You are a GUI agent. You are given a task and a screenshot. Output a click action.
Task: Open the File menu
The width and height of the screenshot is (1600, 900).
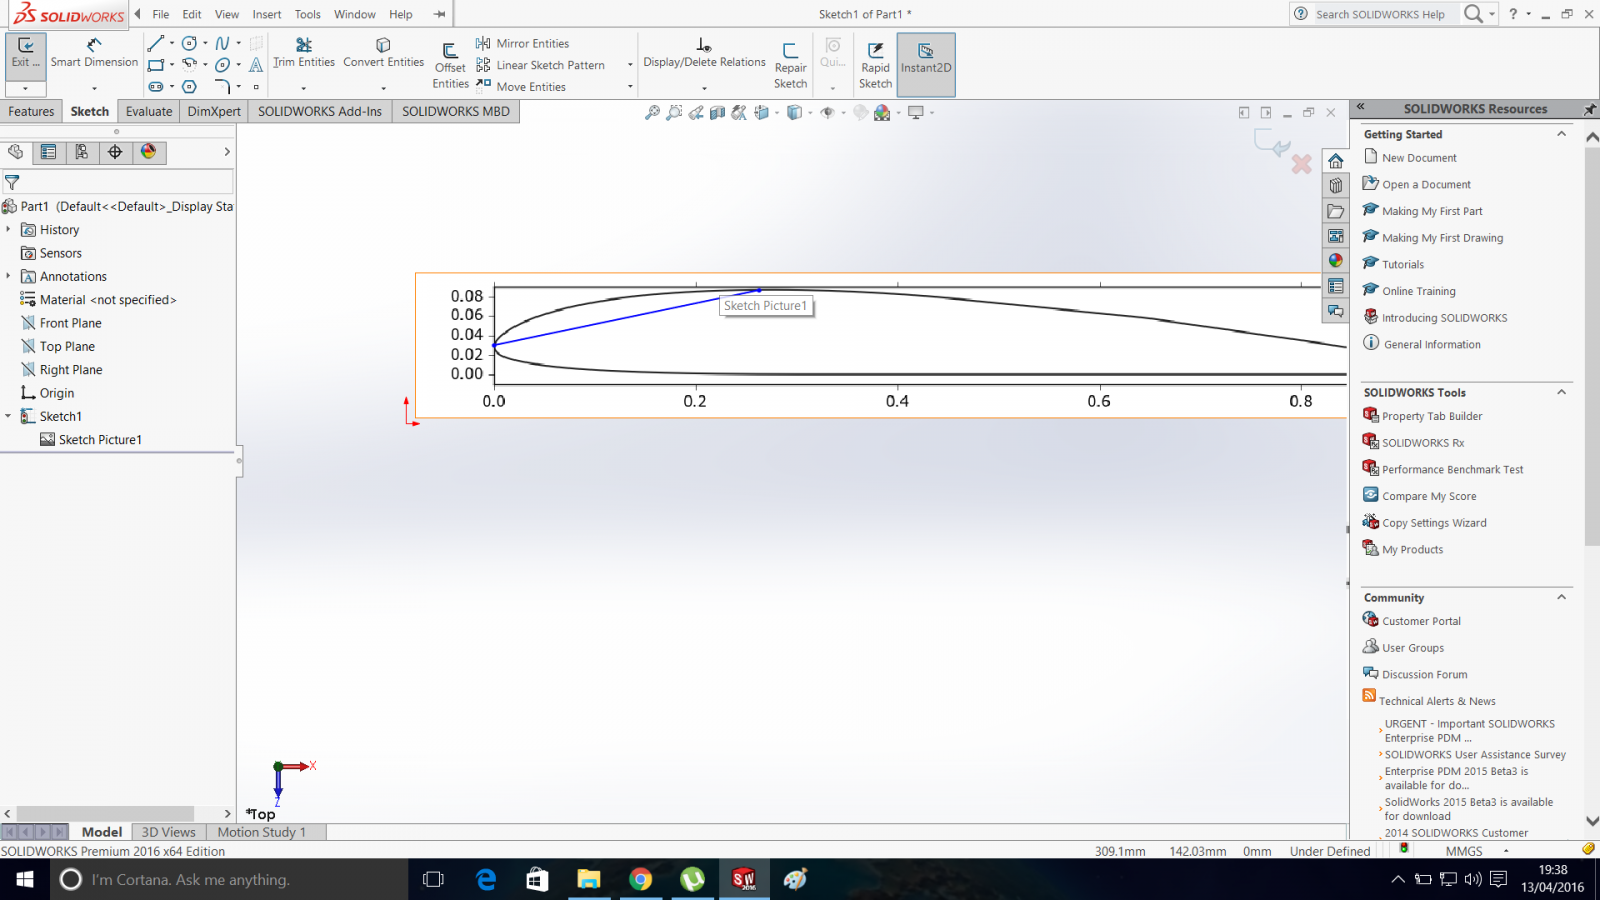pyautogui.click(x=161, y=14)
